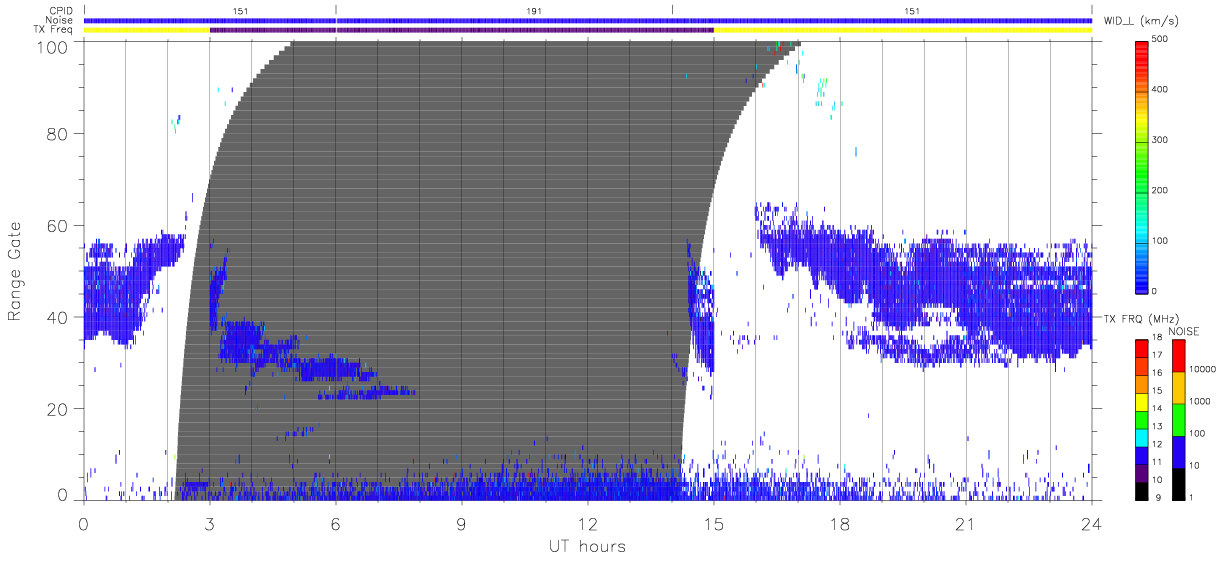Click the 1000 tick in the NOISE legend
Screen dimensions: 1228x567
(x=1201, y=401)
